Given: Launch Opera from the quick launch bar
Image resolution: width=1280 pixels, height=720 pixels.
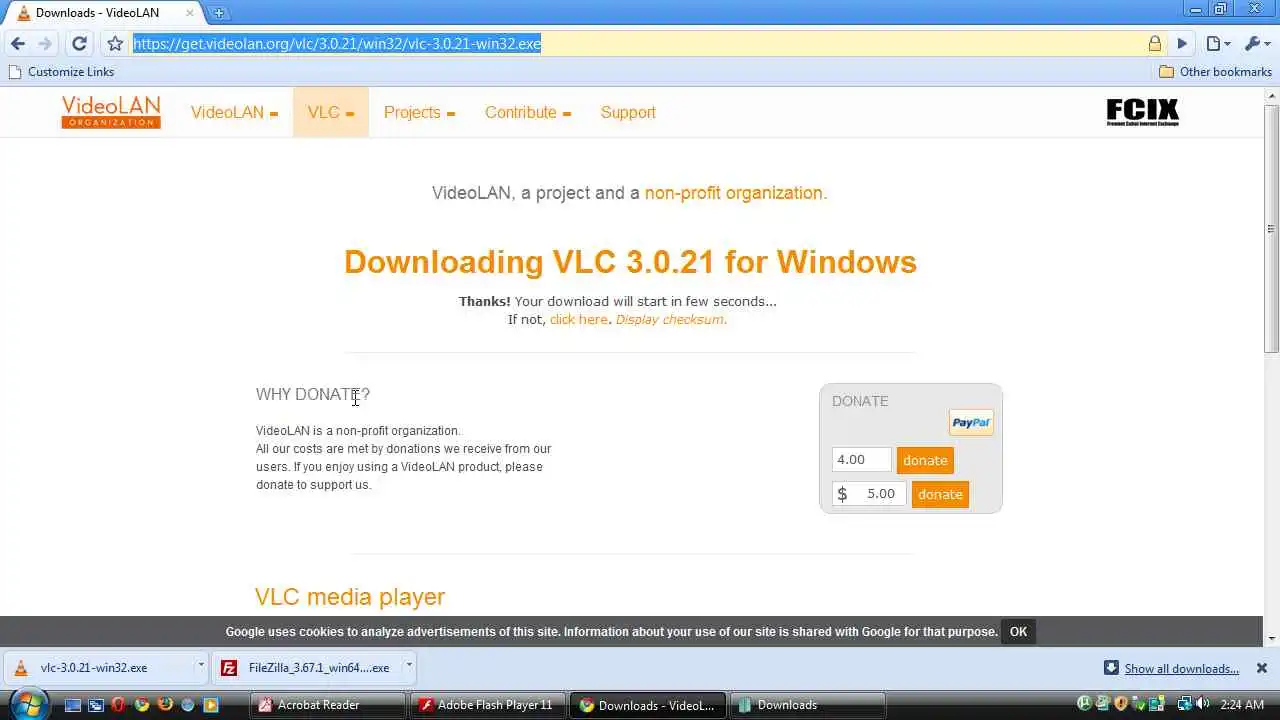Looking at the screenshot, I should 118,705.
